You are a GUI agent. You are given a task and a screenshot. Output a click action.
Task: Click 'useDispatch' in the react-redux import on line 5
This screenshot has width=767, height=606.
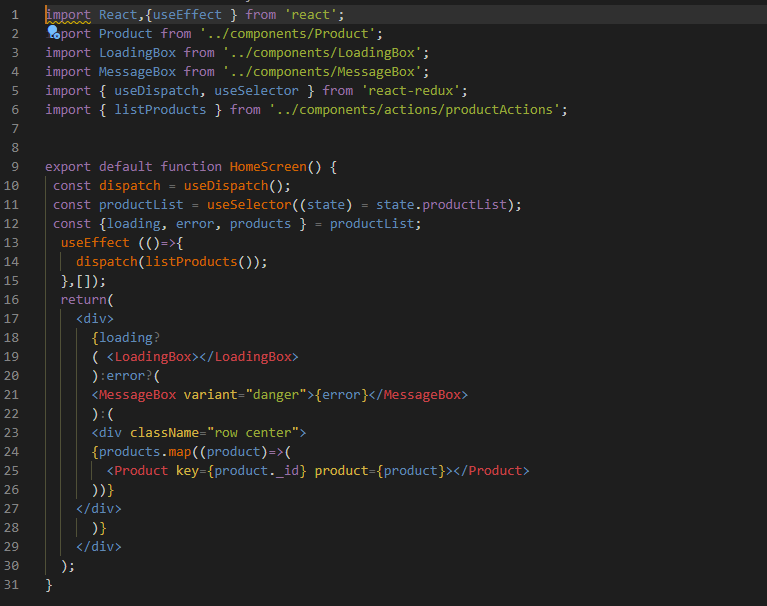click(157, 91)
